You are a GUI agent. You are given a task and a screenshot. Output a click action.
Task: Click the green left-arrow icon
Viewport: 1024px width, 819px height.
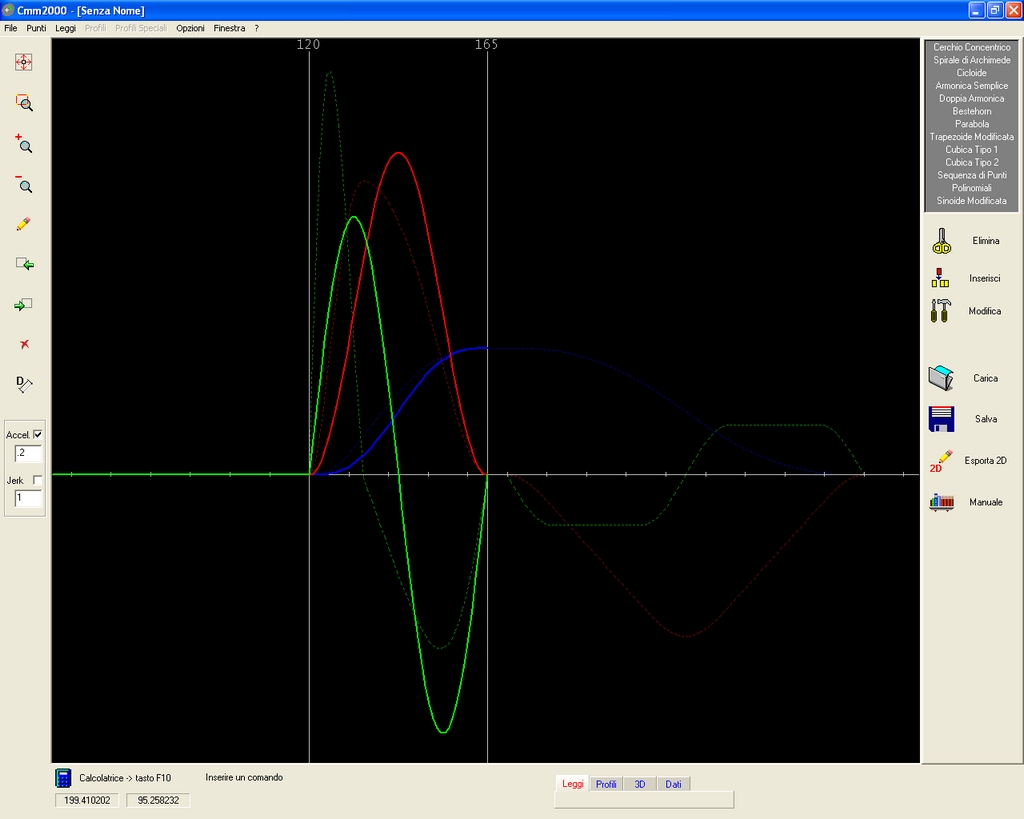pyautogui.click(x=24, y=264)
